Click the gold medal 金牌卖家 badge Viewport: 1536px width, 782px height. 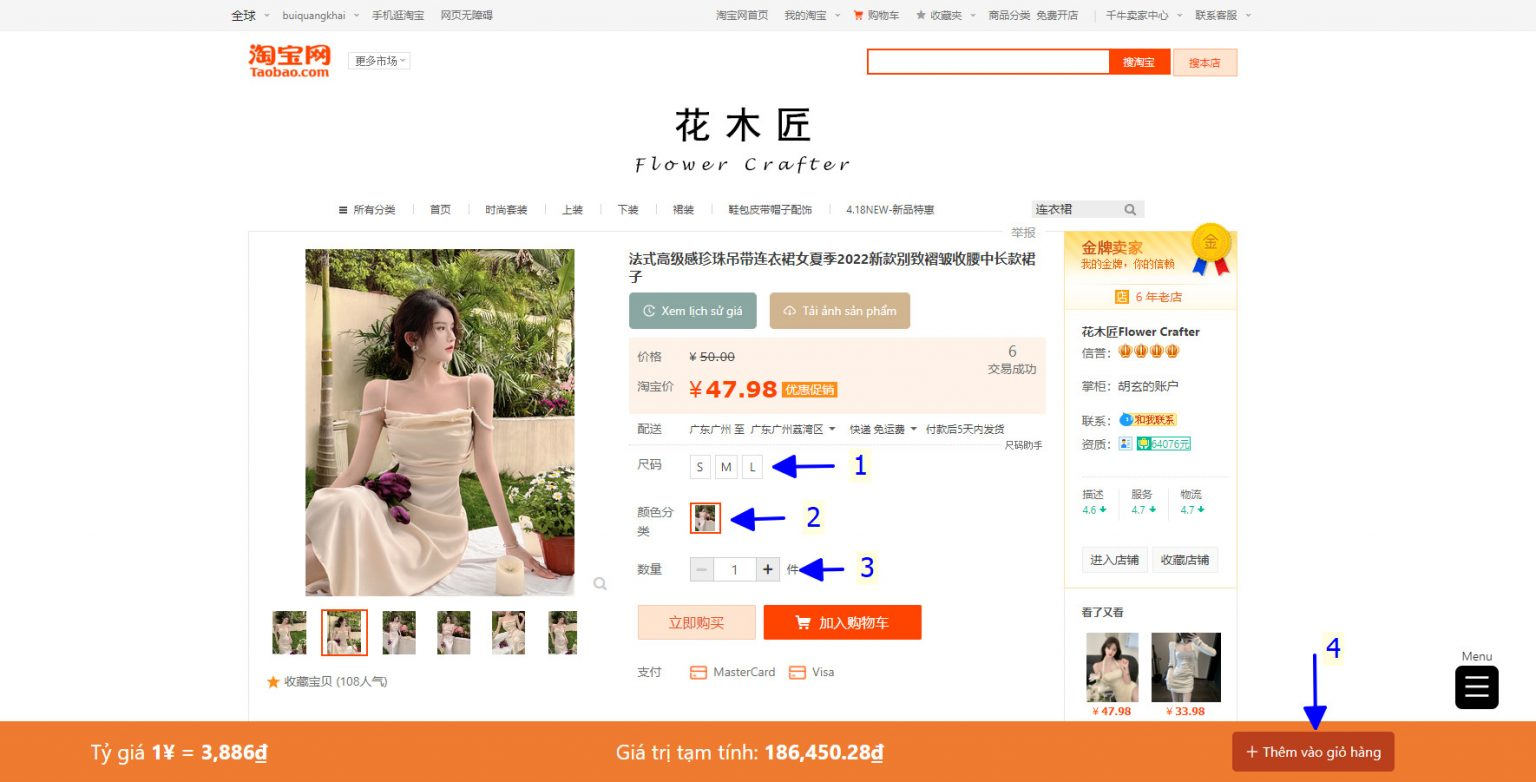pyautogui.click(x=1210, y=247)
